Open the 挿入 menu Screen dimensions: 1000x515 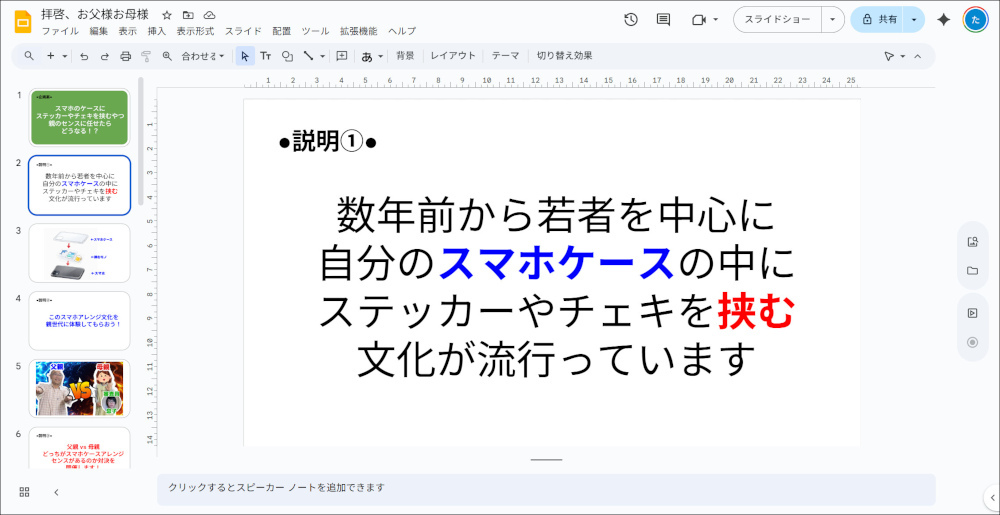(157, 32)
